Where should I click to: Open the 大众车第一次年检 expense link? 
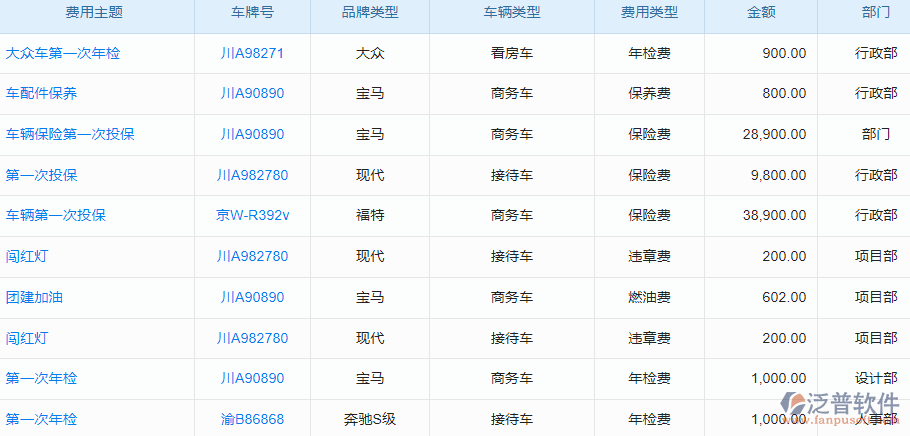(x=63, y=53)
